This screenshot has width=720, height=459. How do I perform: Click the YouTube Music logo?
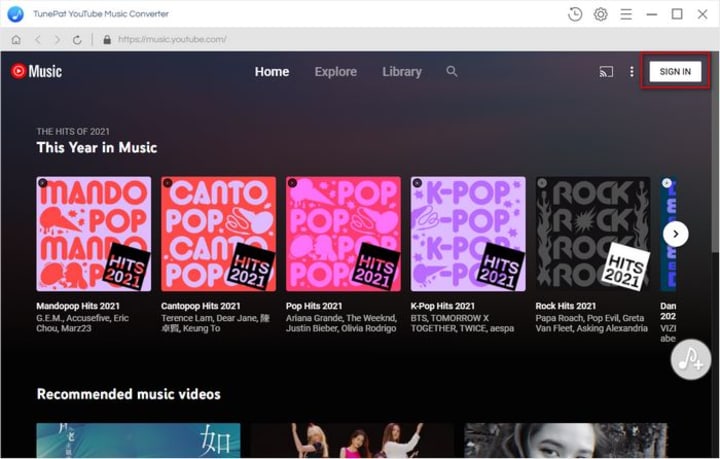36,71
